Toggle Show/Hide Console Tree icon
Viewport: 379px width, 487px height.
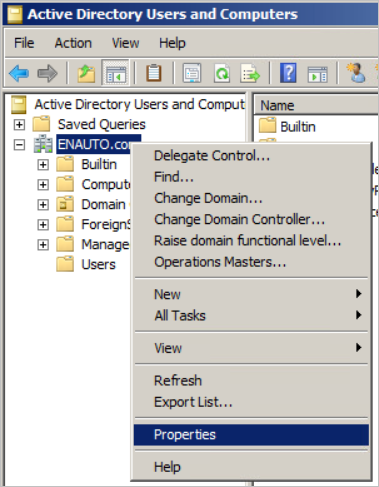click(x=115, y=73)
